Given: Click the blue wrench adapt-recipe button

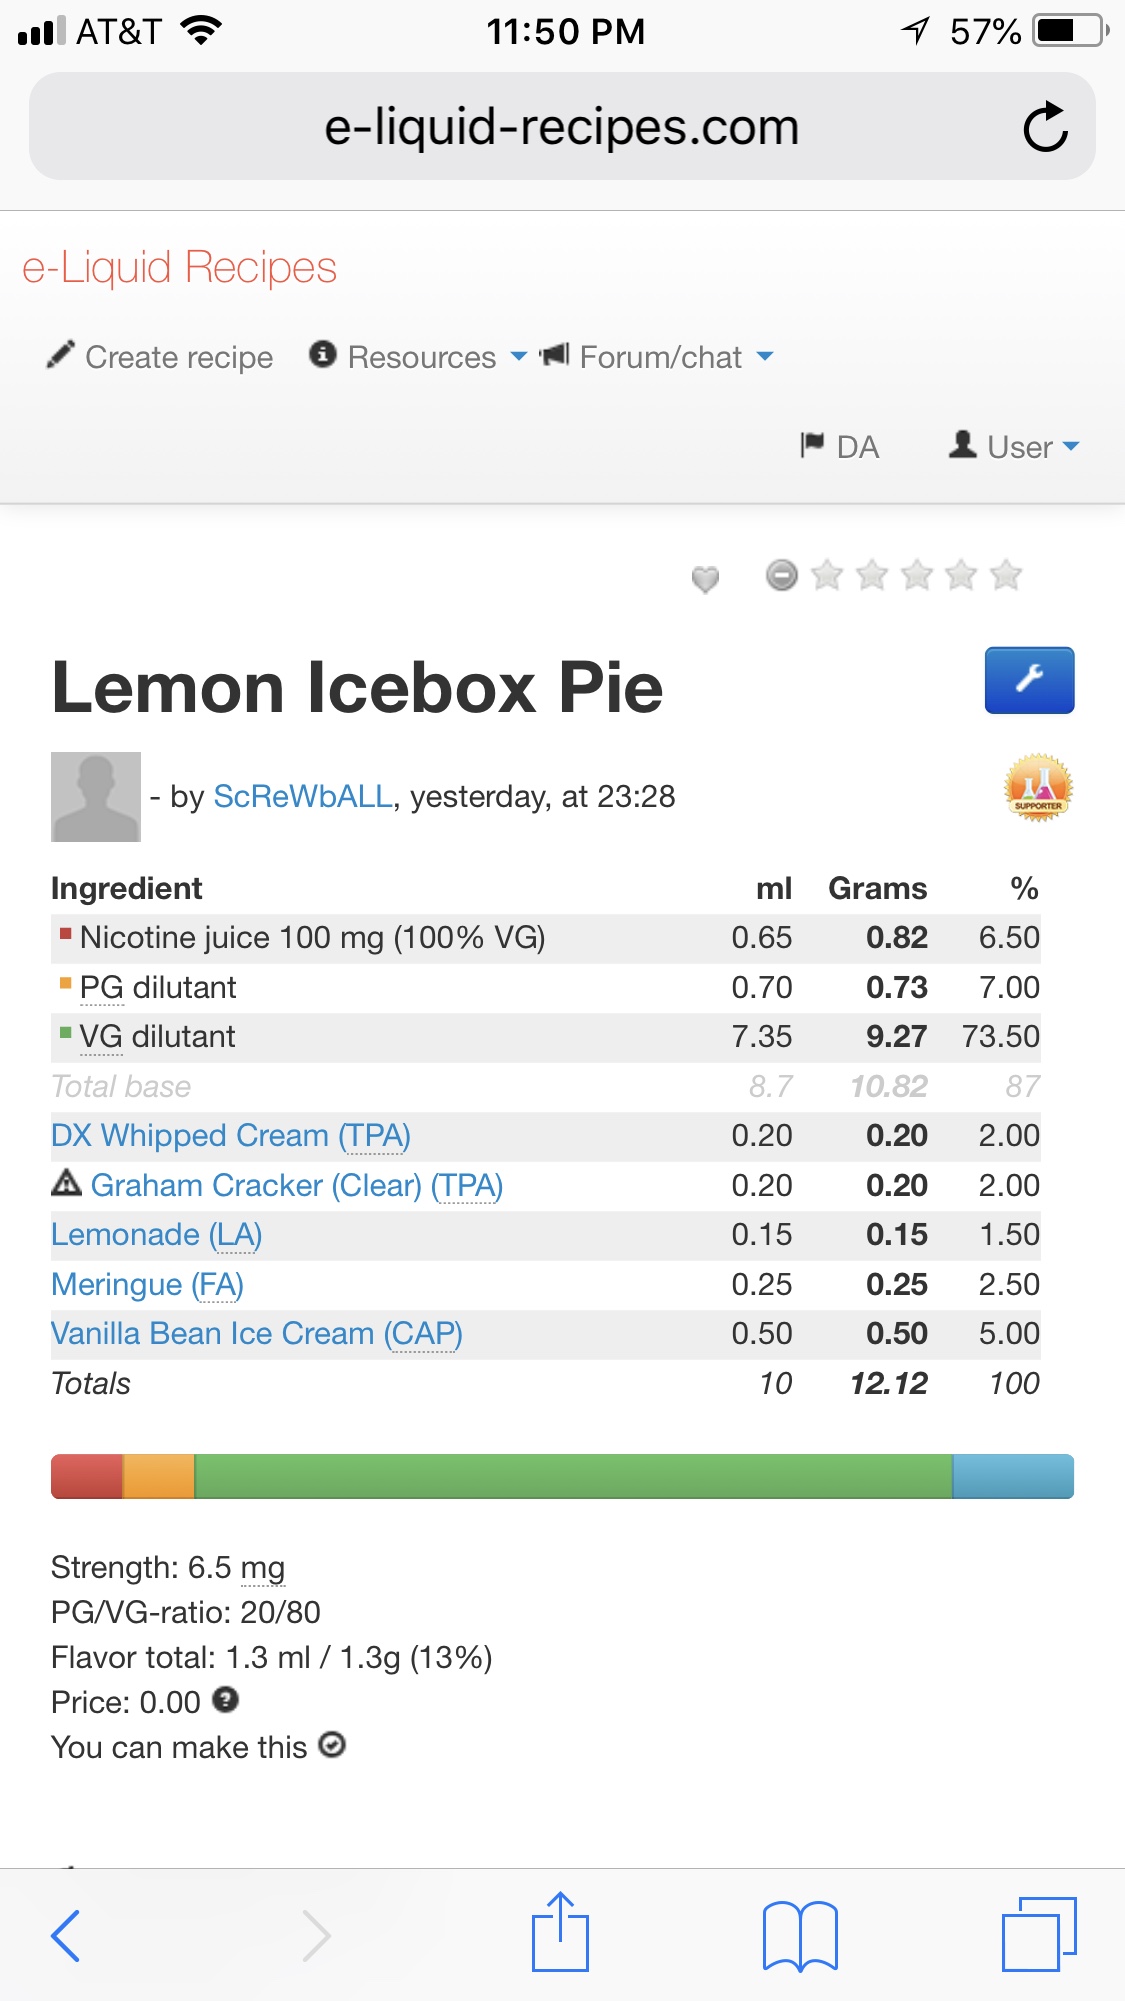Looking at the screenshot, I should [x=1029, y=680].
